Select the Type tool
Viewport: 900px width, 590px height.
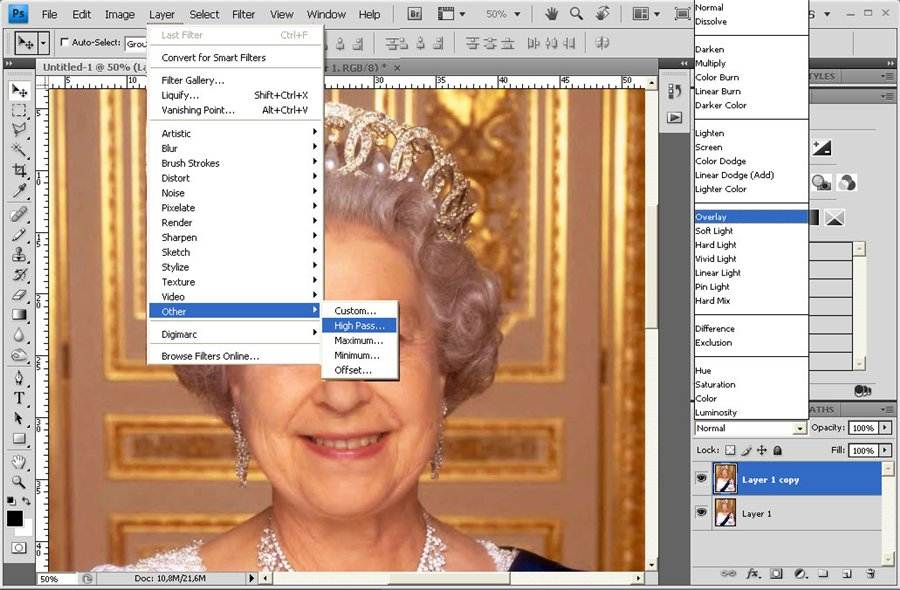[x=19, y=397]
